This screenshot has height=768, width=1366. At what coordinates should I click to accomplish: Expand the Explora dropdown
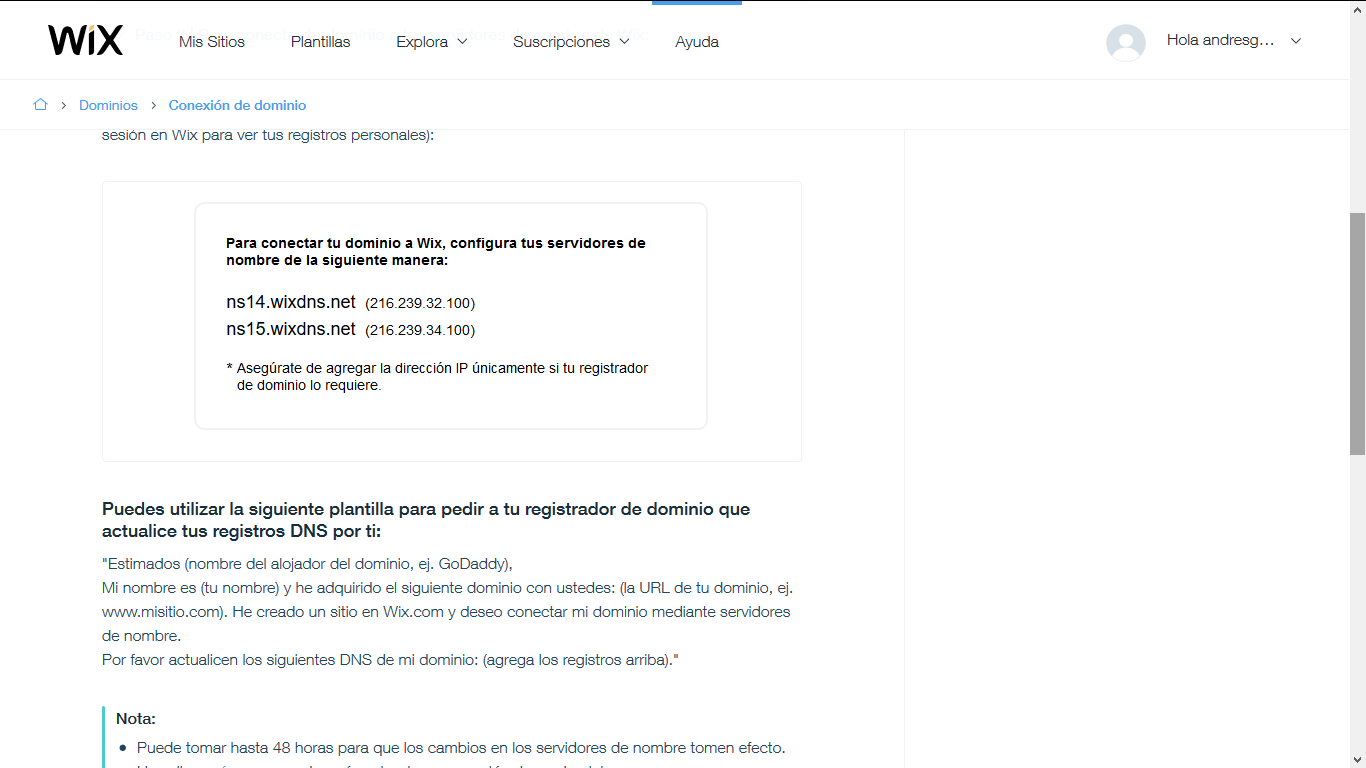[431, 42]
